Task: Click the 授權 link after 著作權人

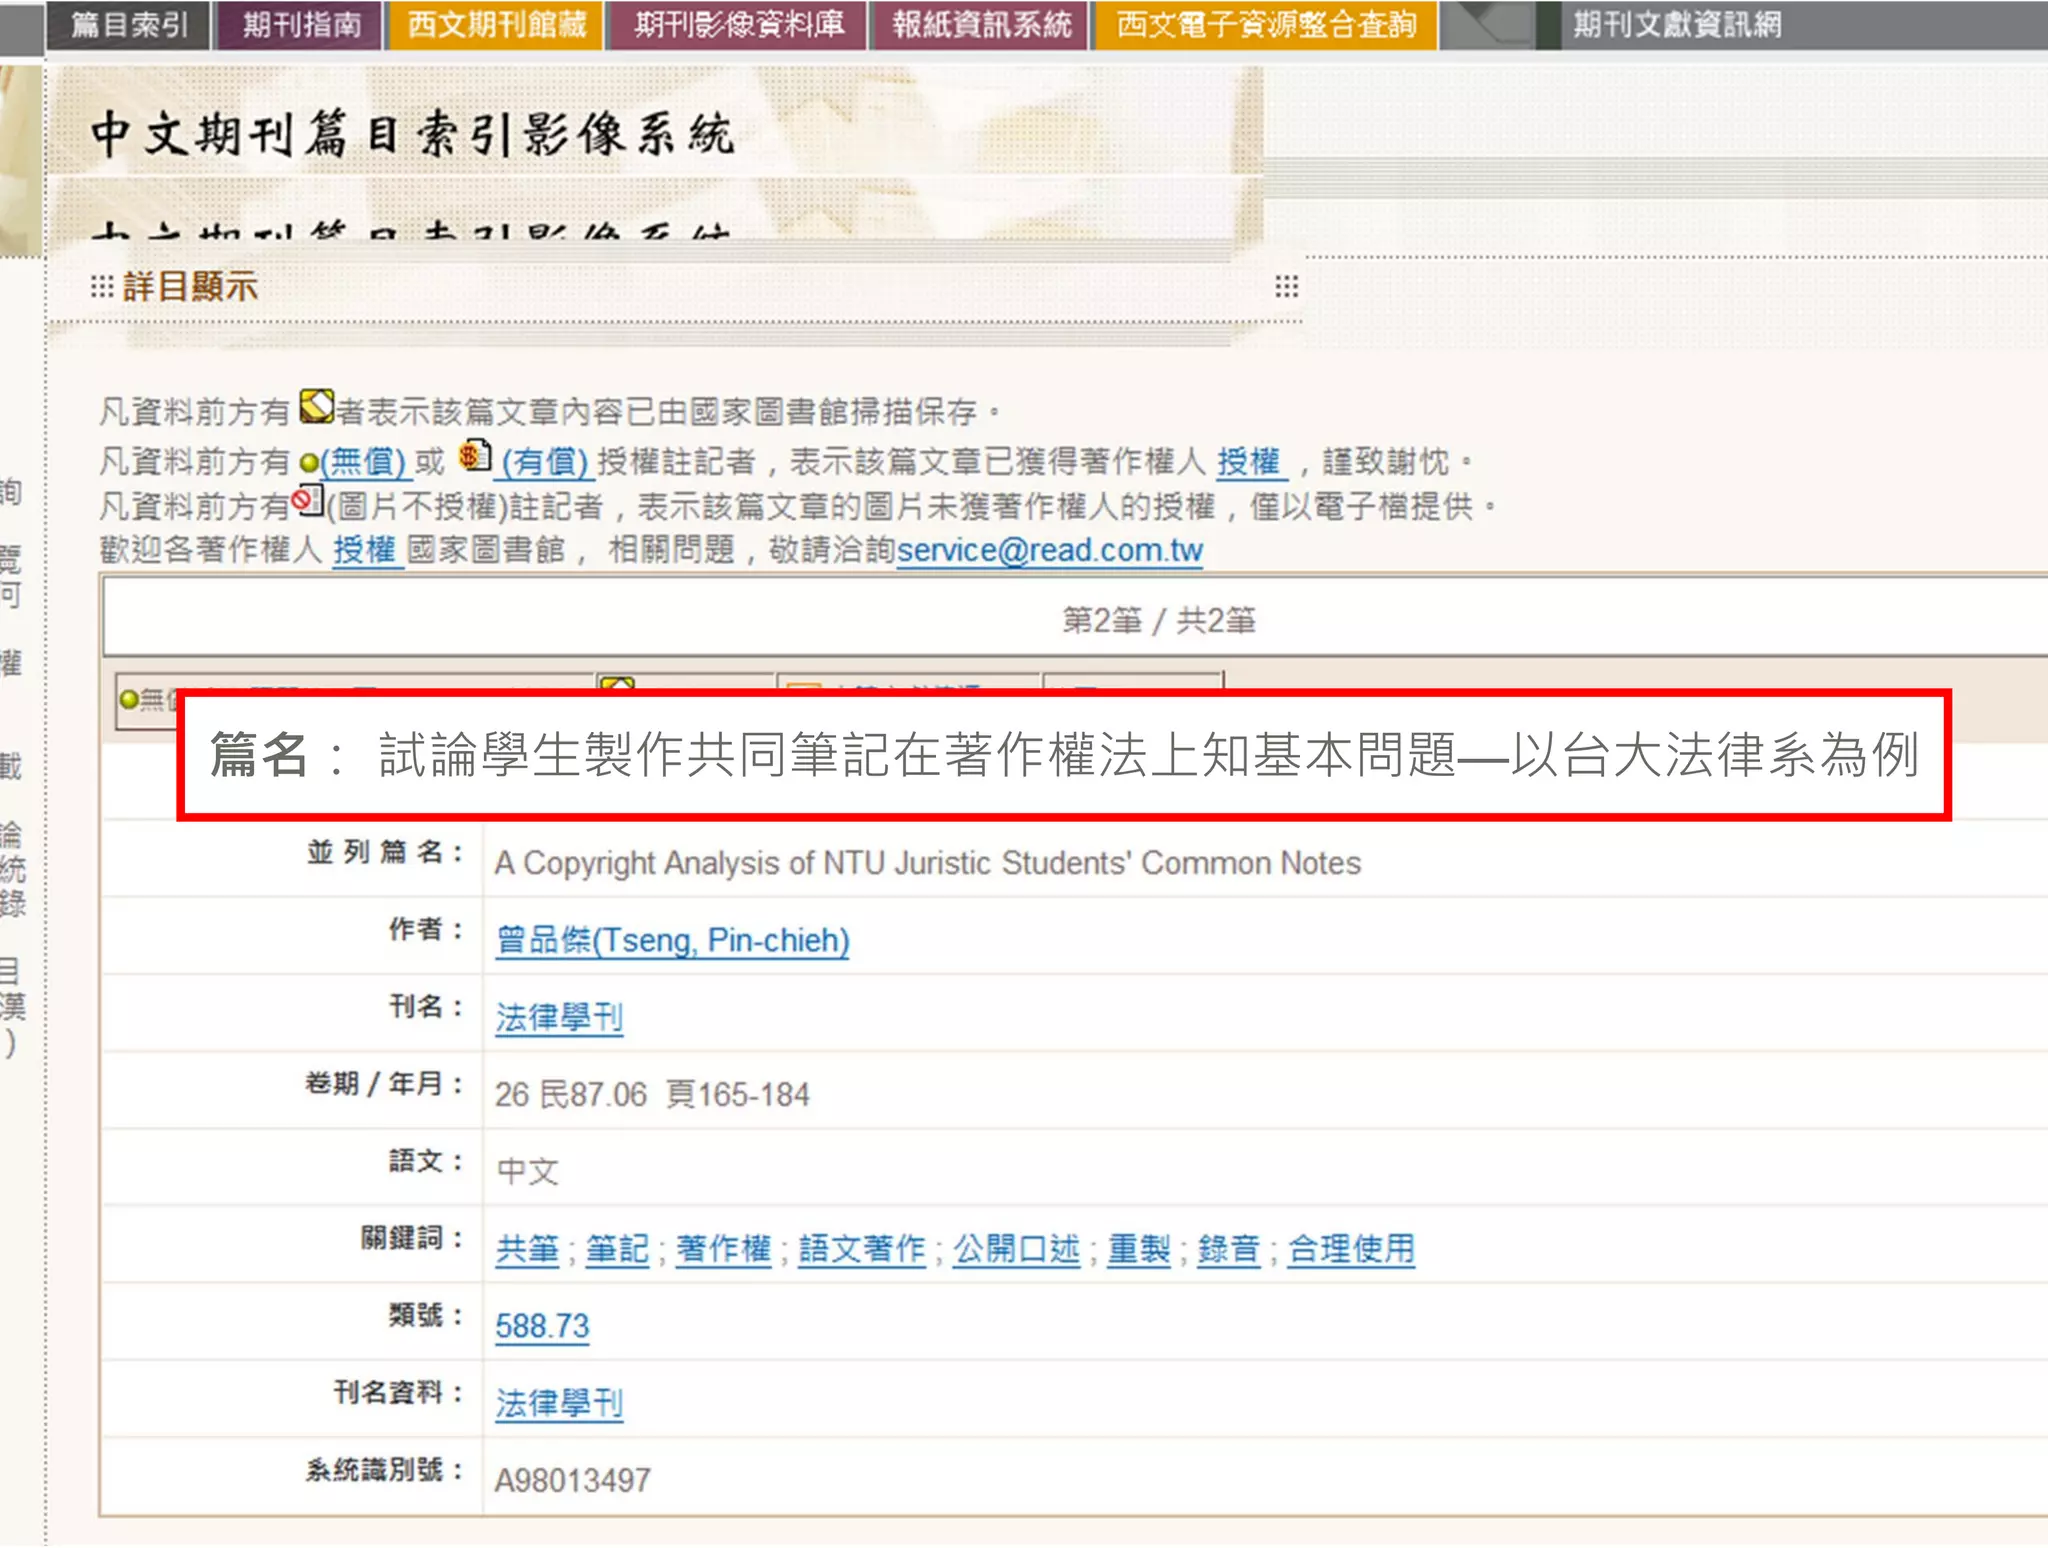Action: click(x=1249, y=462)
